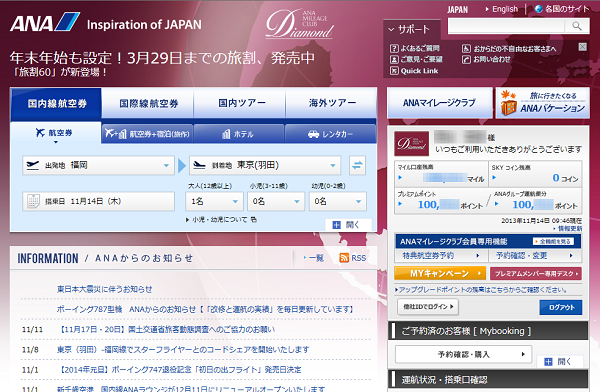This screenshot has height=392, width=600.
Task: Click the swap departure and arrival icon
Action: pyautogui.click(x=357, y=165)
